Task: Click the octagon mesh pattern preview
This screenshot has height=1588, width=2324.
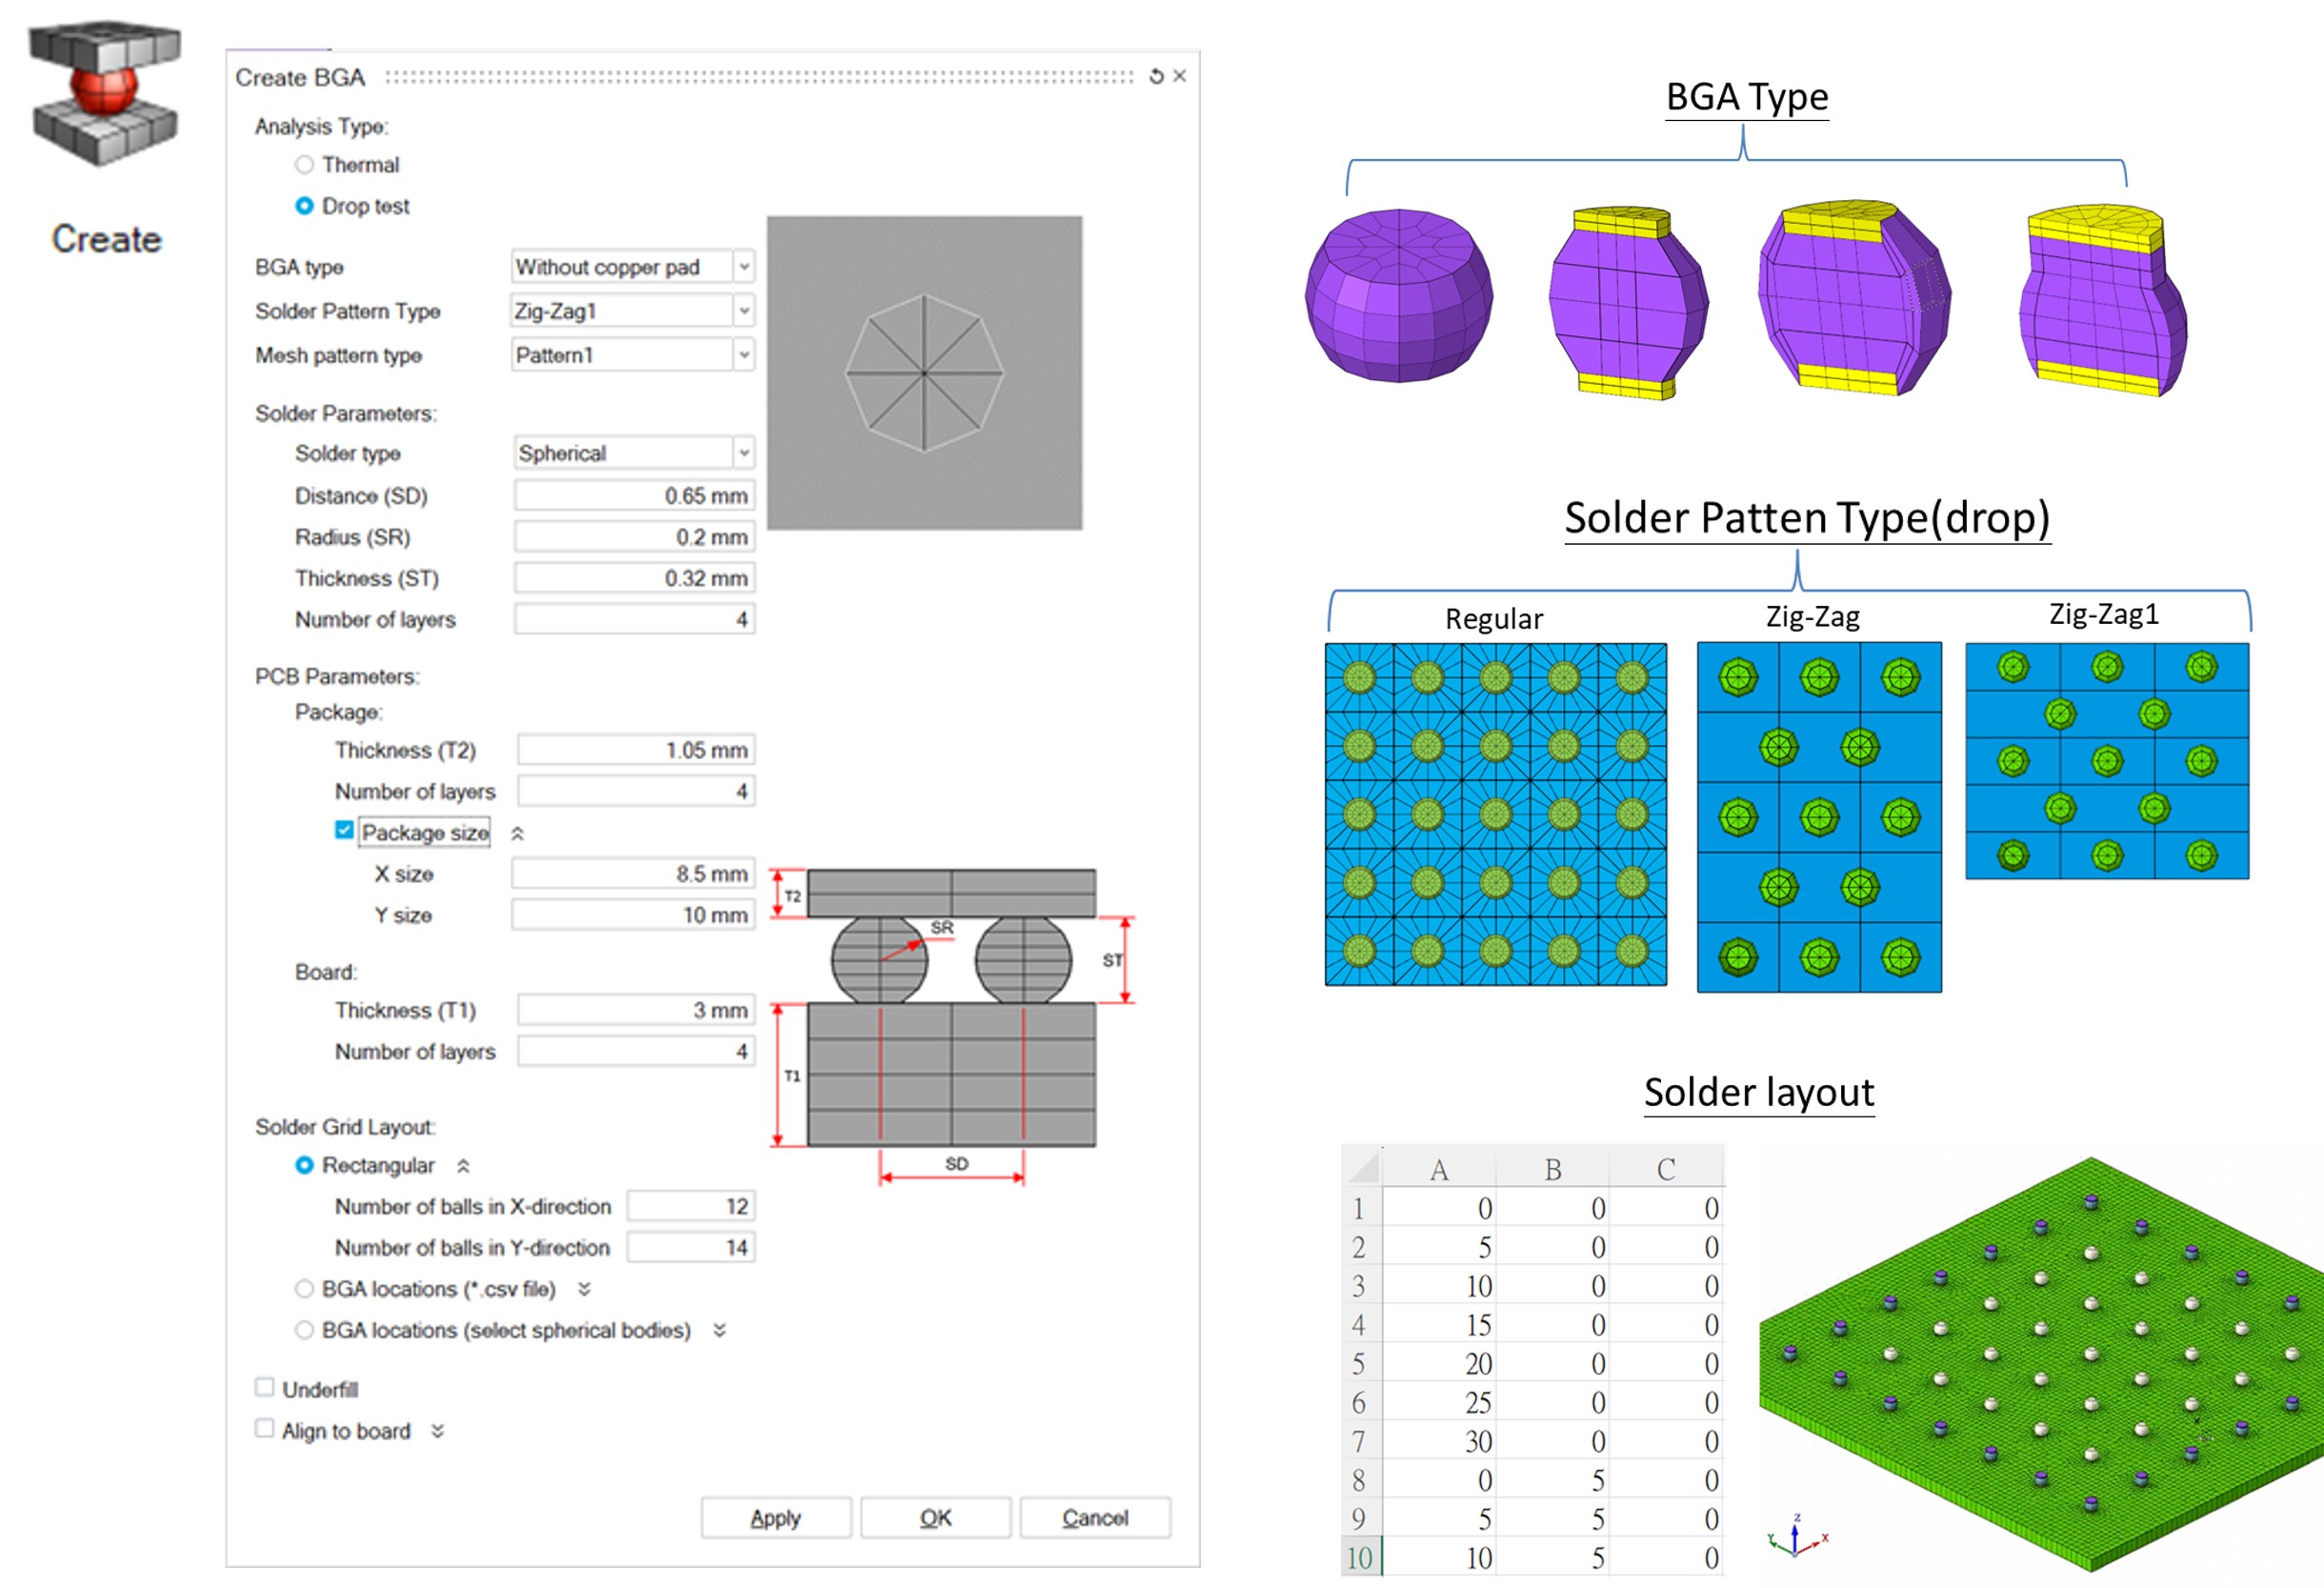Action: 924,373
